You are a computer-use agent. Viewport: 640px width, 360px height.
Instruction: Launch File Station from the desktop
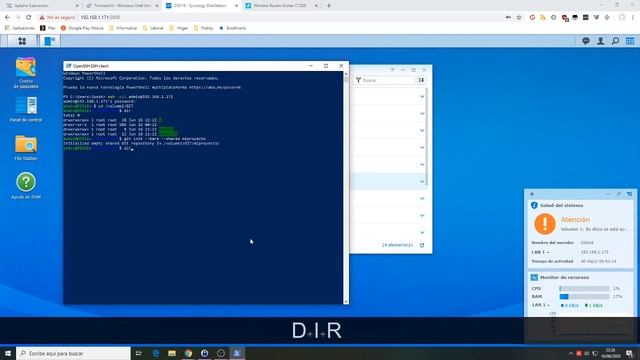(x=26, y=148)
